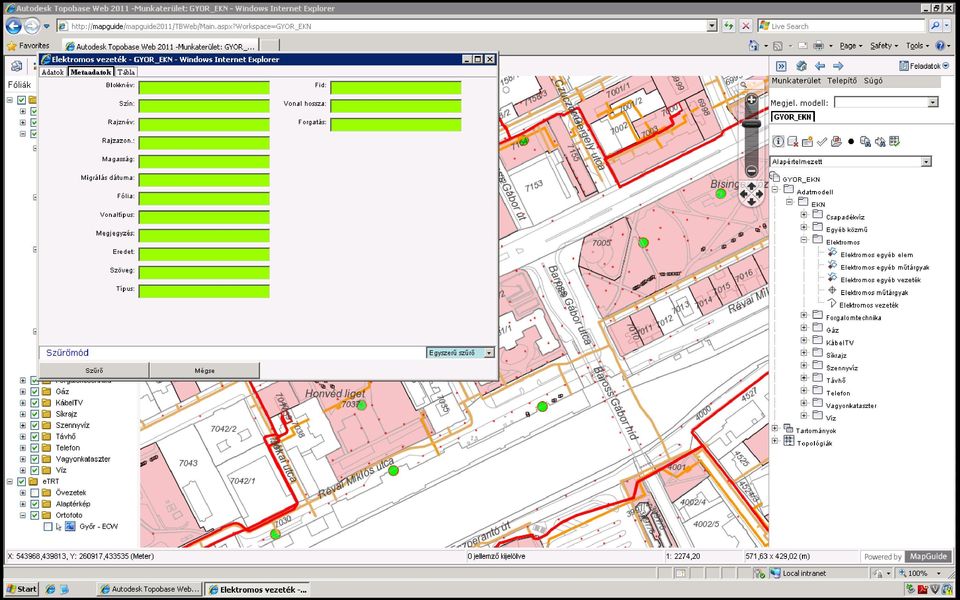Click the Elektromos egyéb elem icon
The width and height of the screenshot is (960, 600).
click(832, 253)
